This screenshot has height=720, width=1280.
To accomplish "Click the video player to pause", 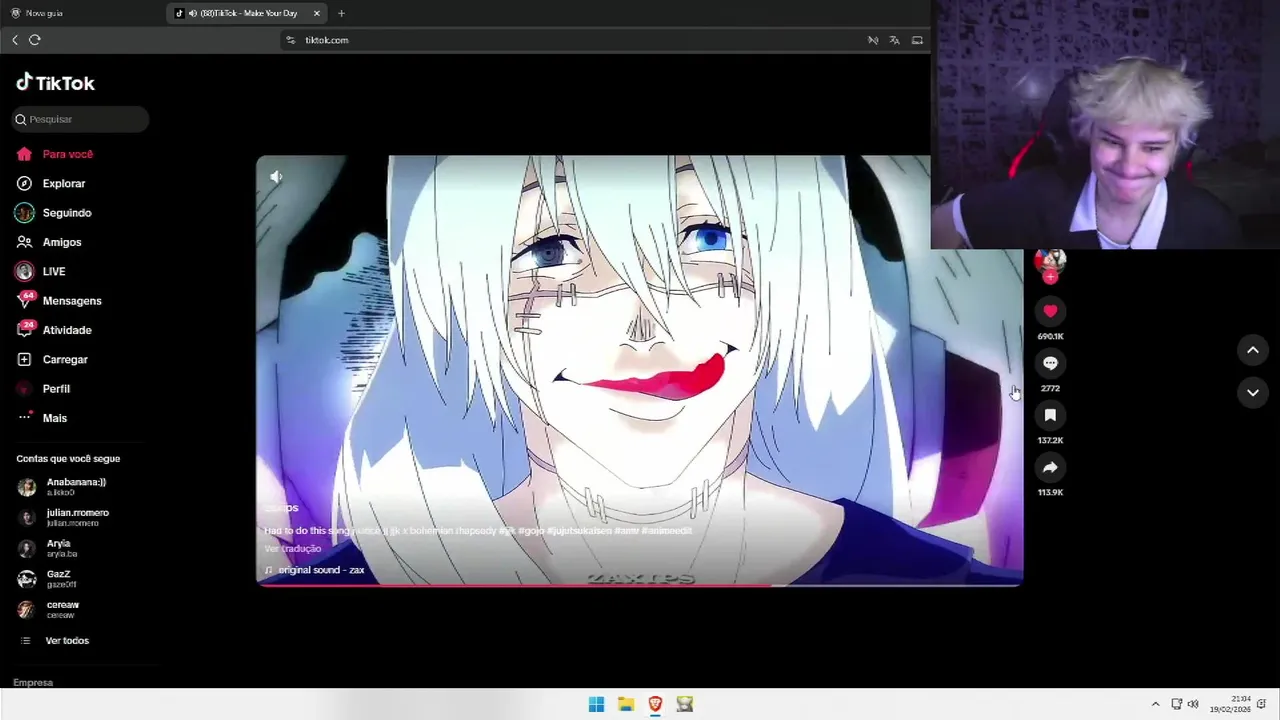I will point(640,370).
